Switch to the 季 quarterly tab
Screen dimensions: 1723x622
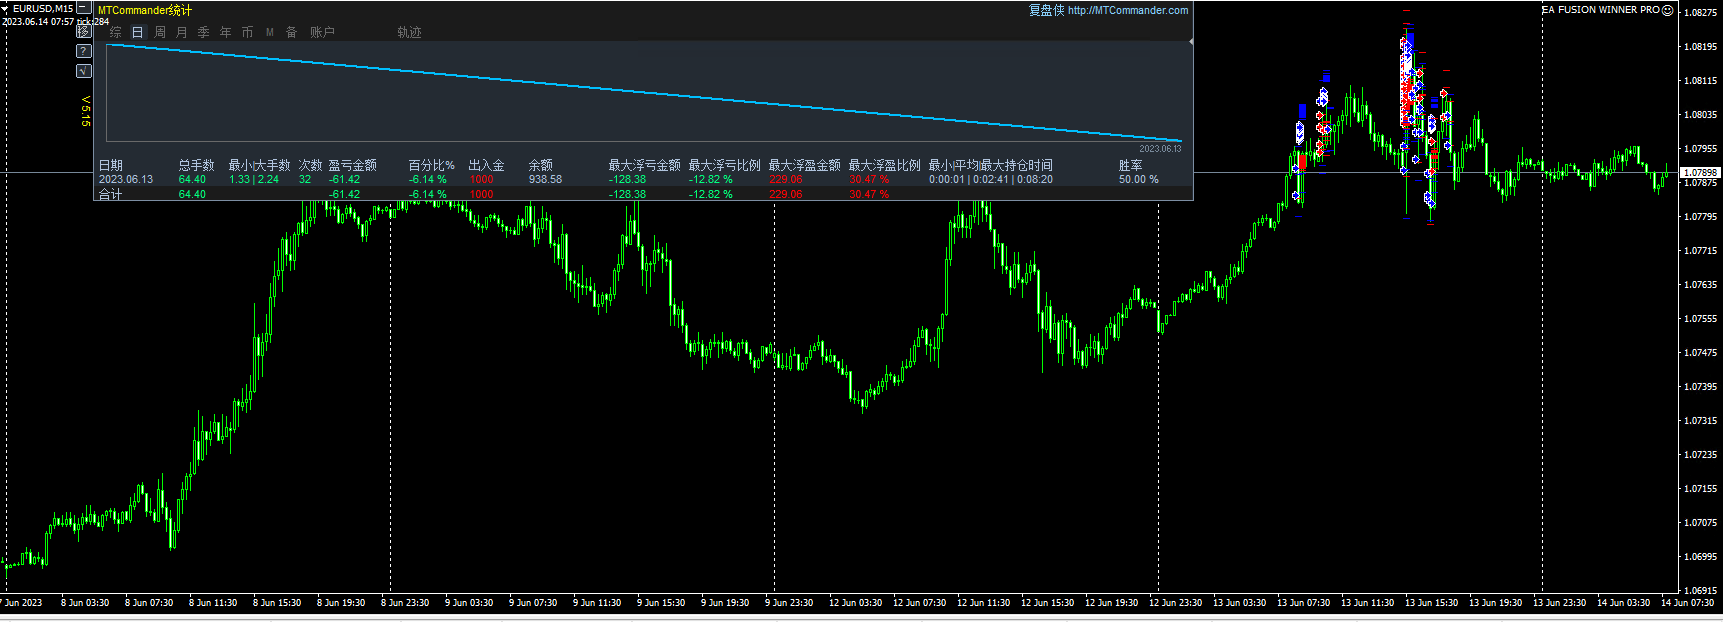click(x=204, y=33)
